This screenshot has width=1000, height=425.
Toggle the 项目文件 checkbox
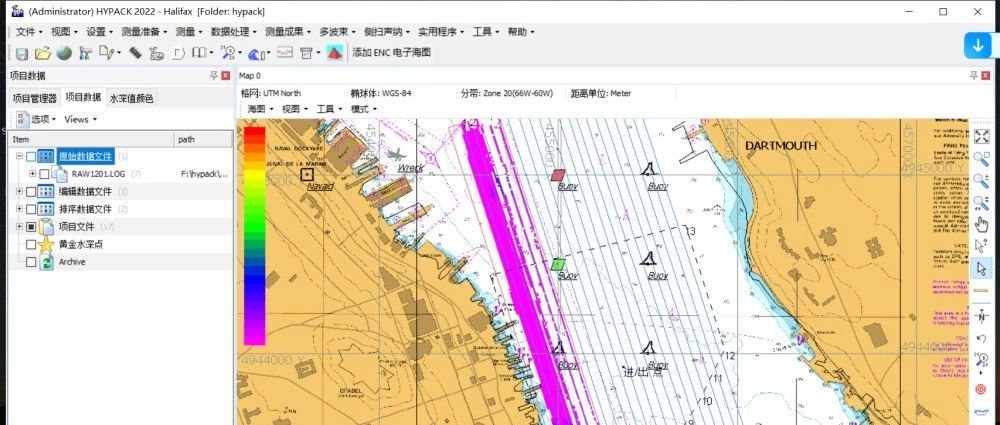(x=31, y=227)
